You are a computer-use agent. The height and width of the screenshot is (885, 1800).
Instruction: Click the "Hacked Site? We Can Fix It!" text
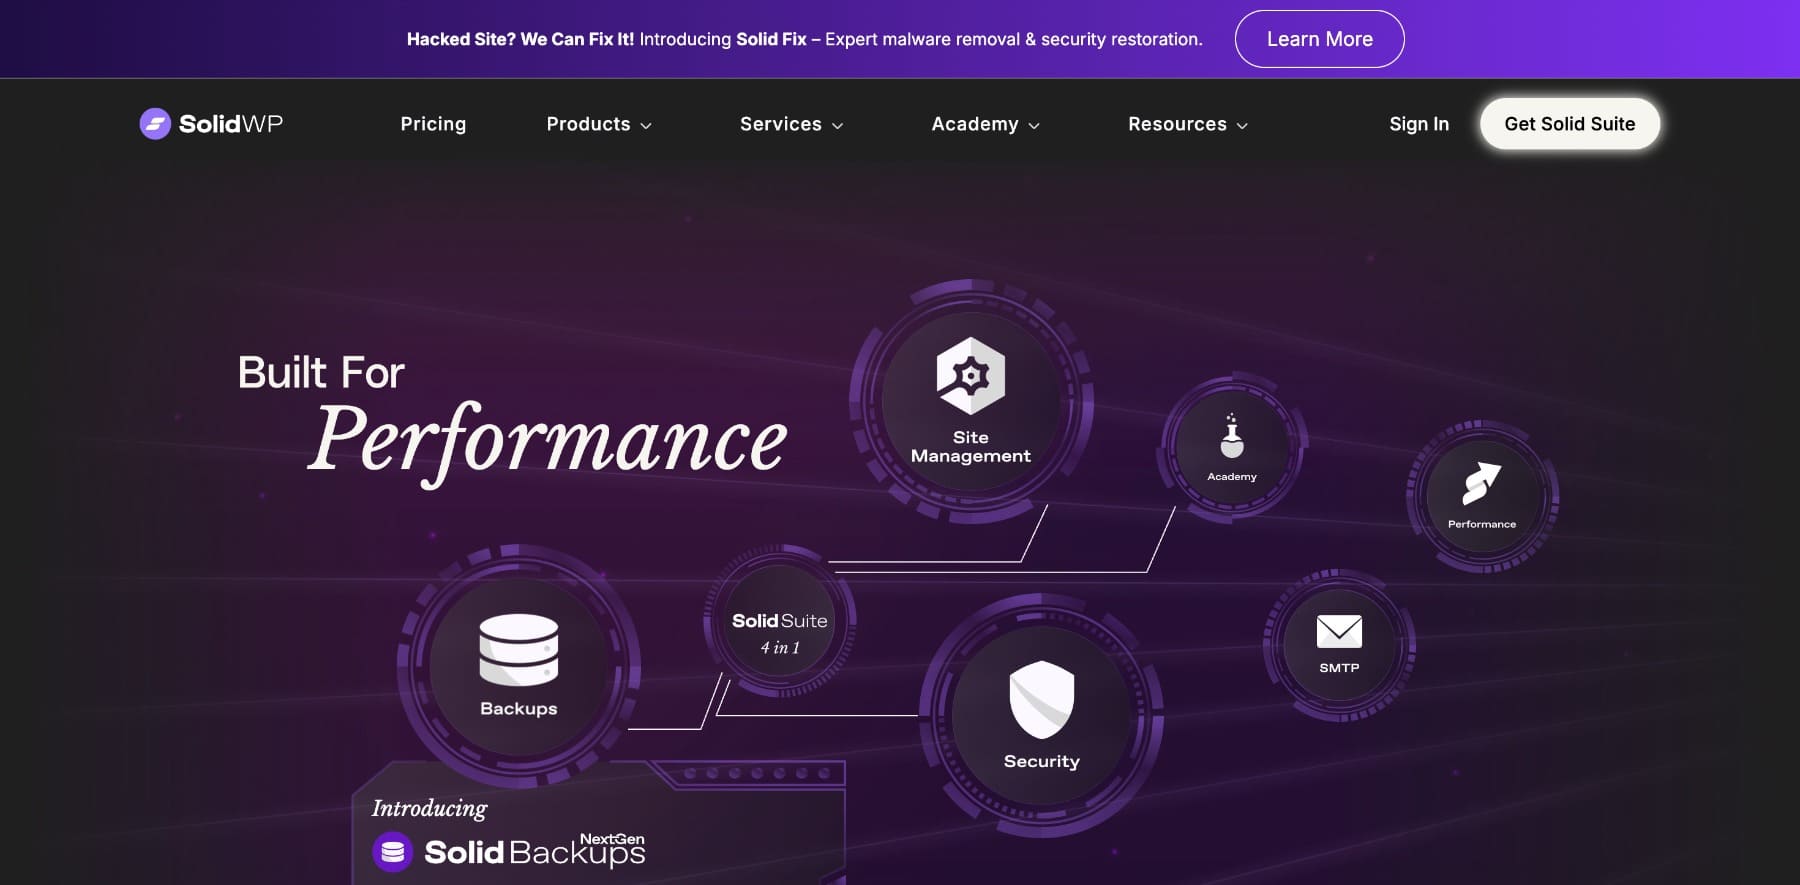pyautogui.click(x=520, y=39)
